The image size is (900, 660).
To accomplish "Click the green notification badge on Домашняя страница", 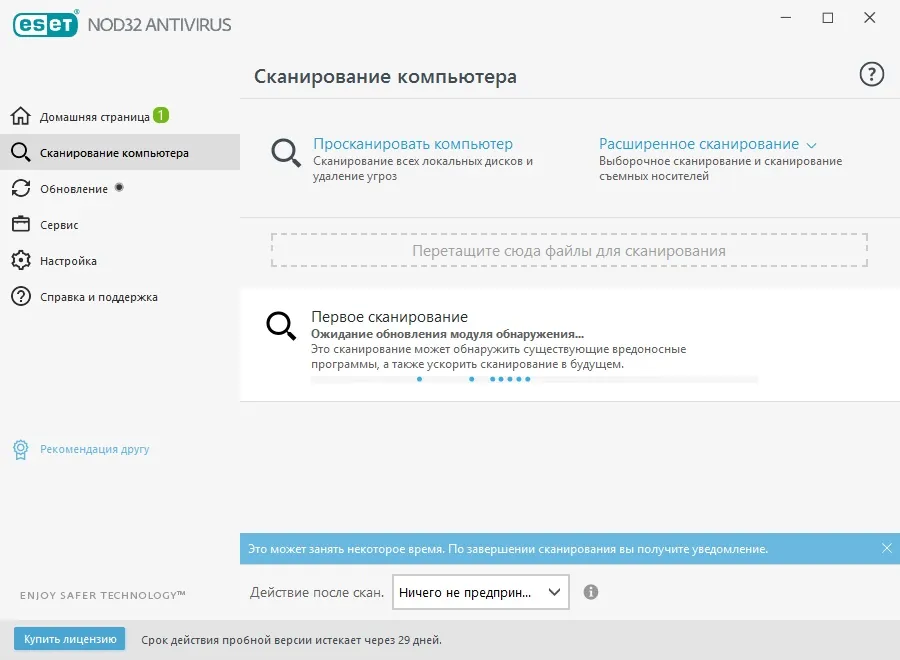I will coord(161,115).
